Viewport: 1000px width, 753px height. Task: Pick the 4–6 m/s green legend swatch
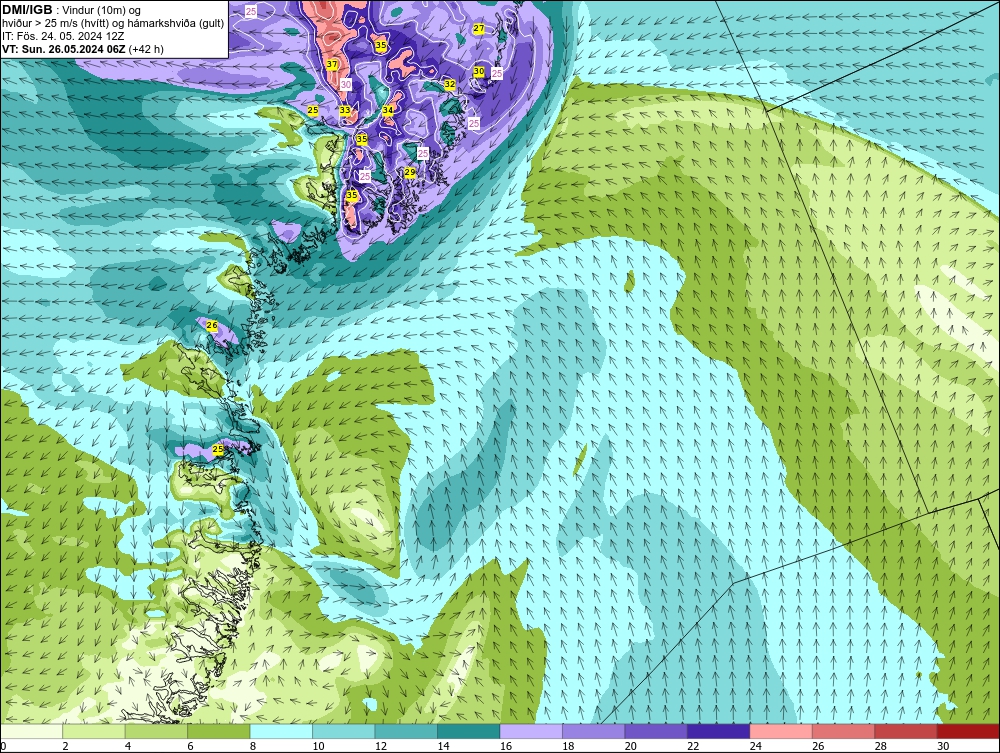(x=156, y=731)
